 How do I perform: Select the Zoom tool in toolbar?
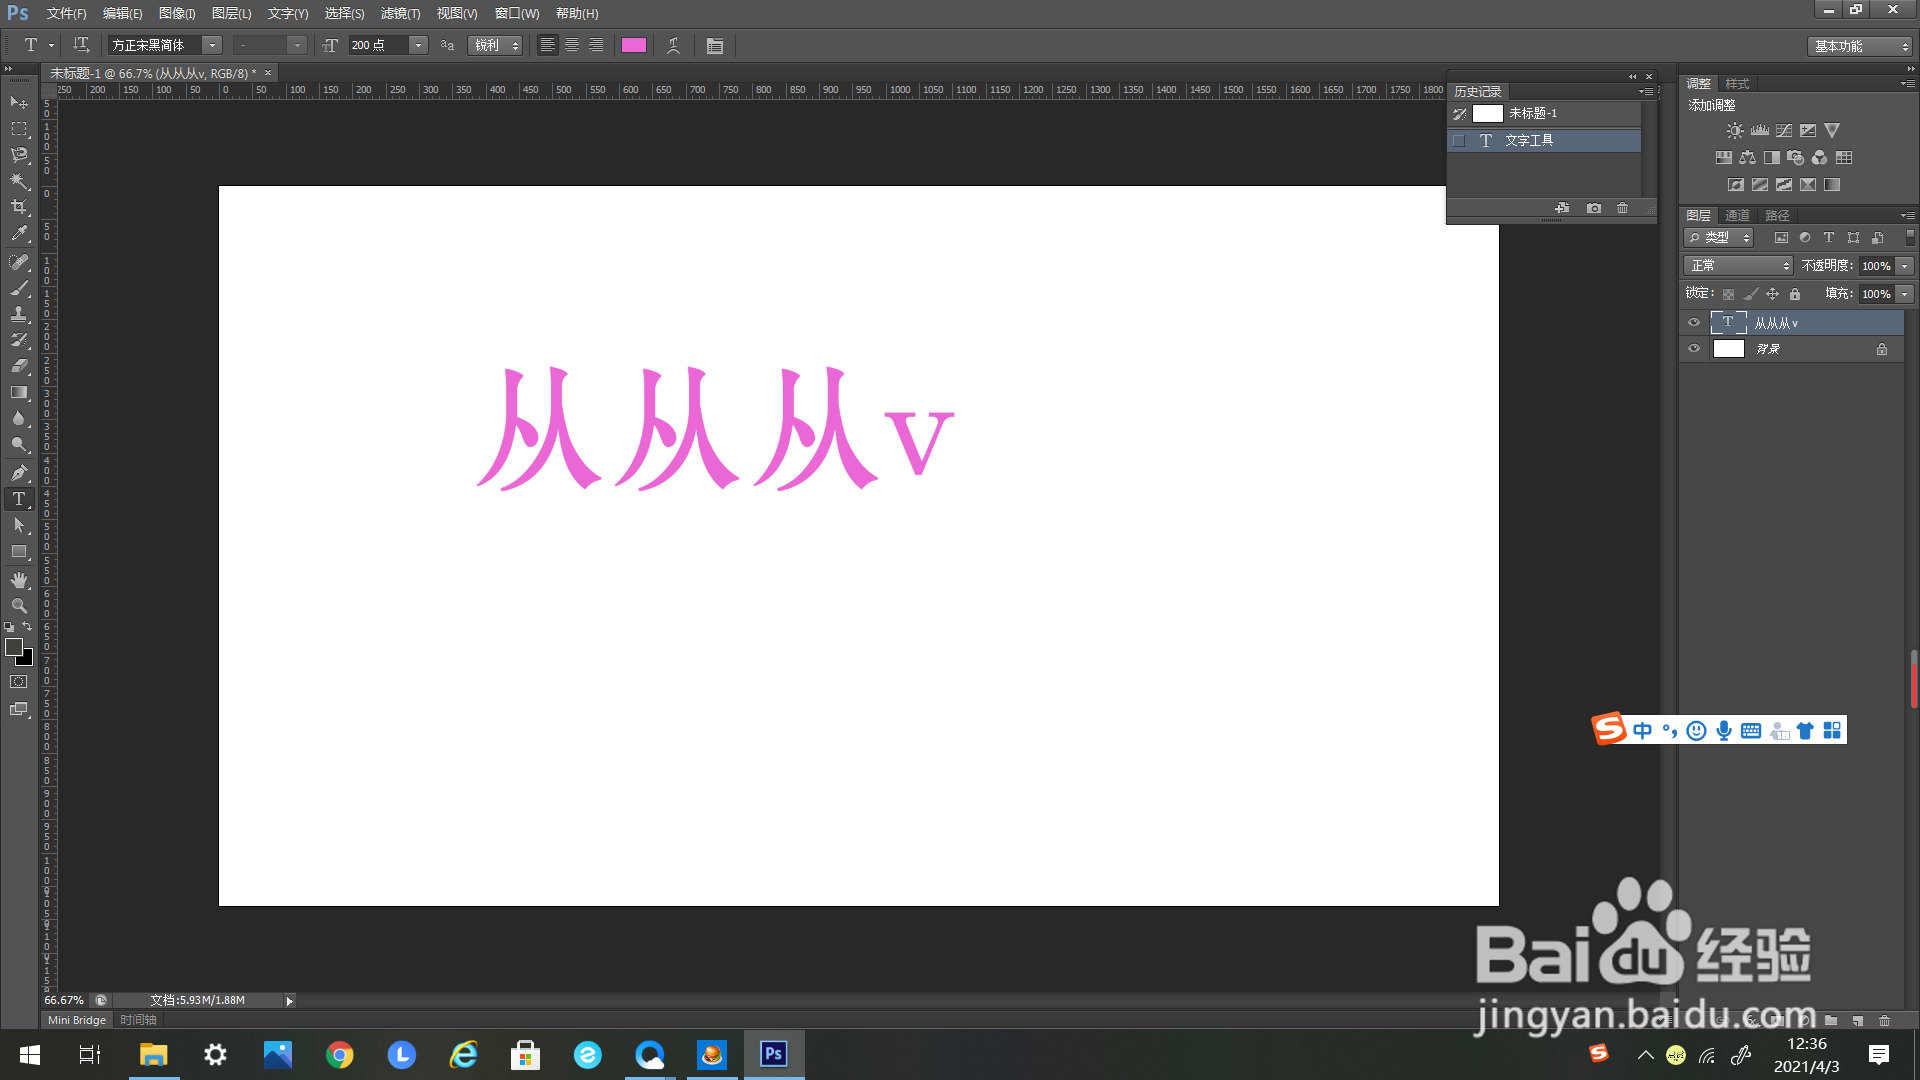19,606
